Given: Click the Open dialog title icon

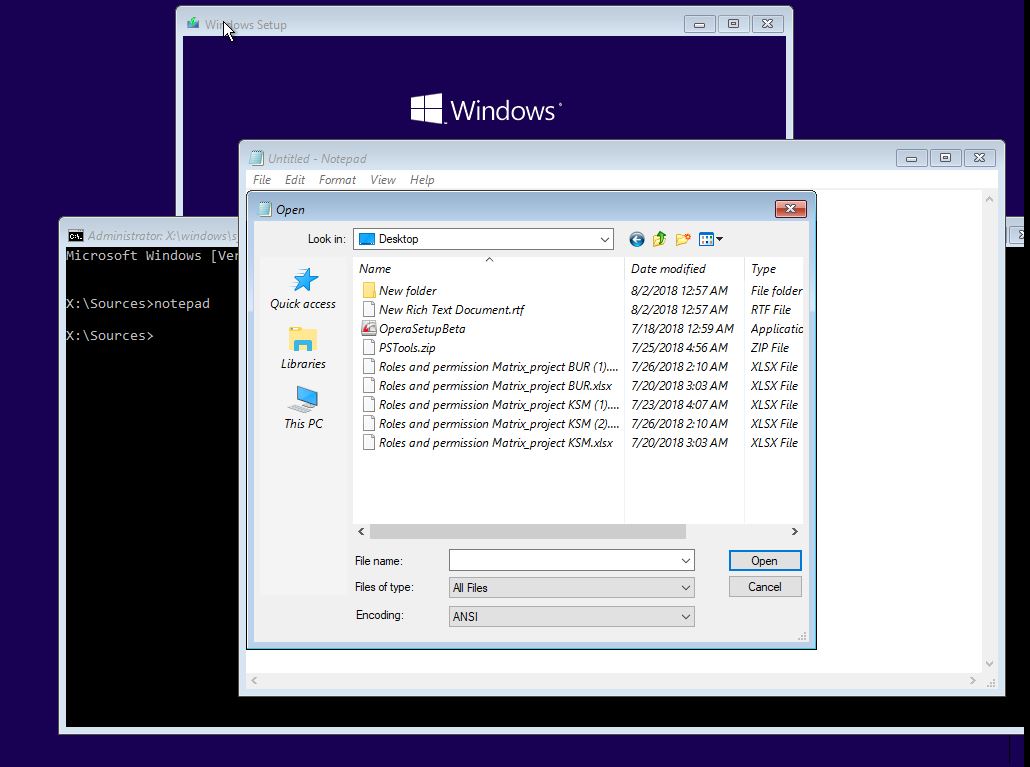Looking at the screenshot, I should [265, 209].
